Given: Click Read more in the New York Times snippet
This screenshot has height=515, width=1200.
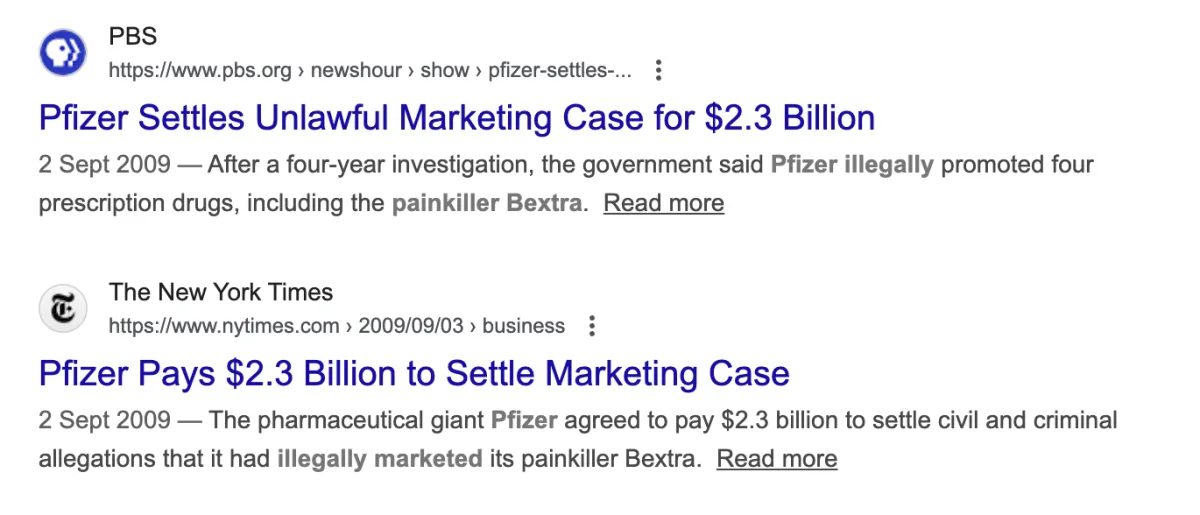Looking at the screenshot, I should [x=777, y=459].
